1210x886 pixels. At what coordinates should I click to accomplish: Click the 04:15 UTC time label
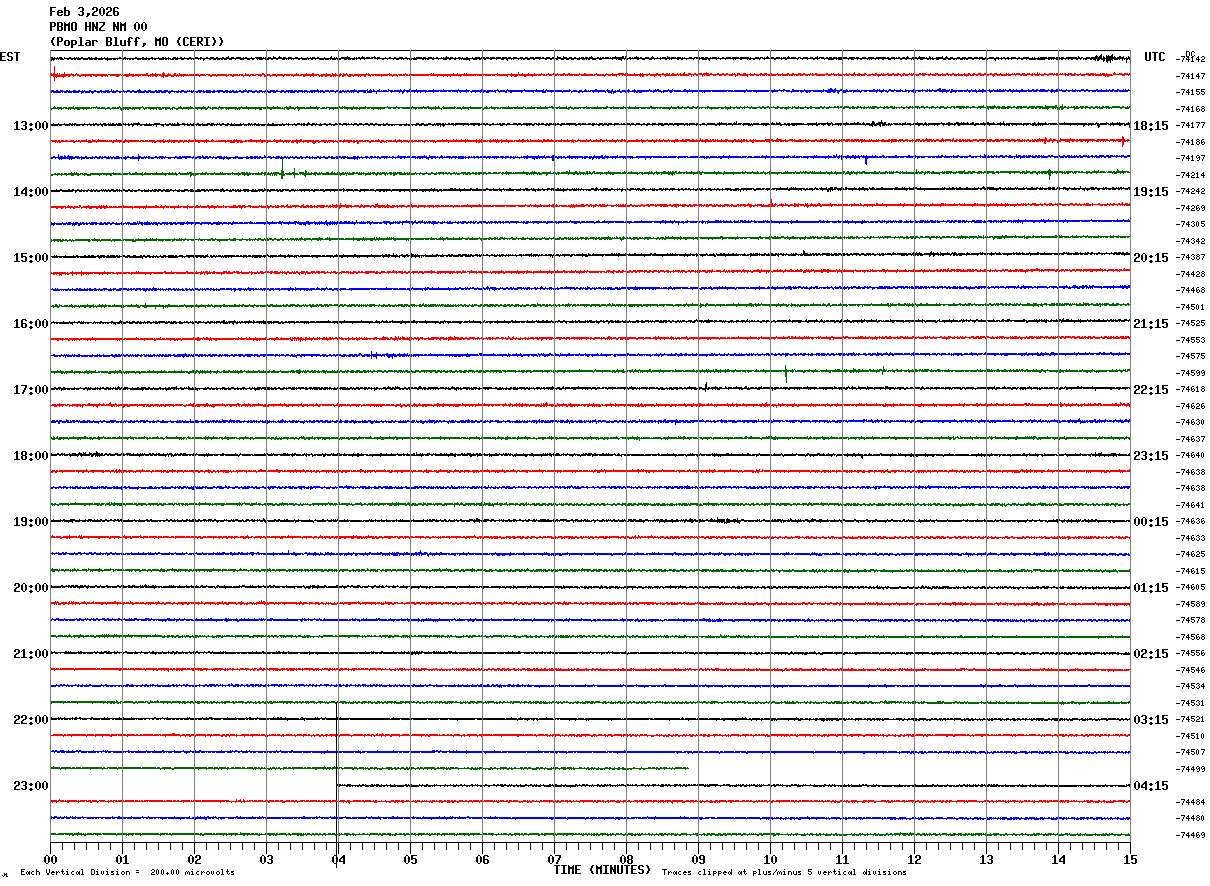point(1150,786)
